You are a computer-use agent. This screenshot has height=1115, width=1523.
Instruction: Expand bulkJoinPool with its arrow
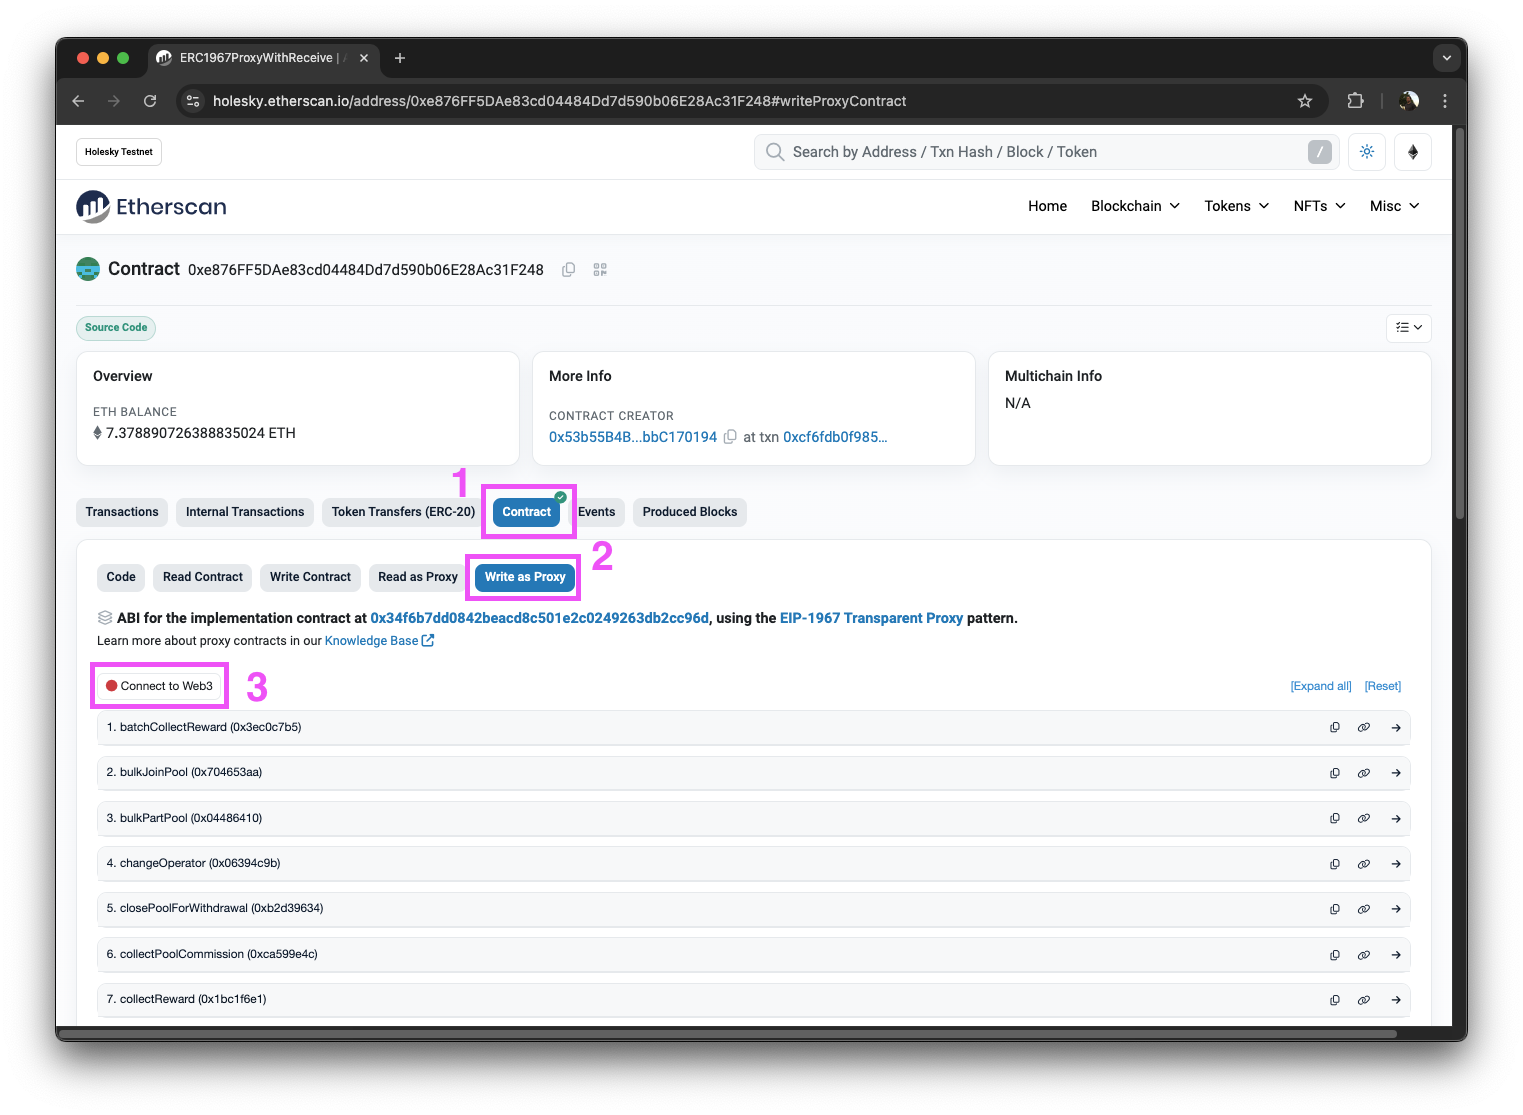pos(1396,773)
